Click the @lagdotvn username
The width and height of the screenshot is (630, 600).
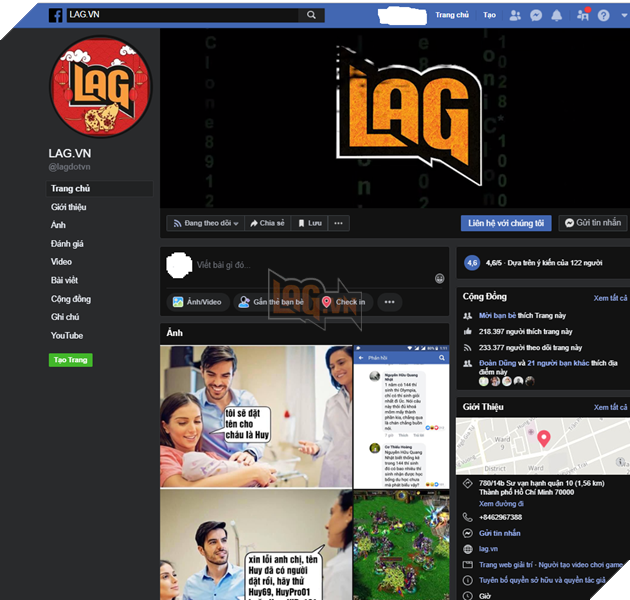click(x=69, y=167)
